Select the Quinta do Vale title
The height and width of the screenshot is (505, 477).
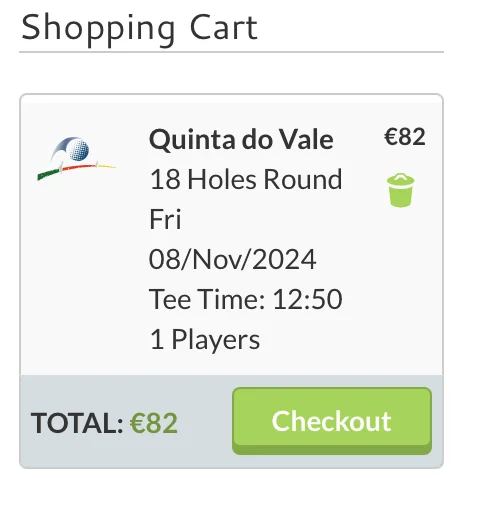pos(241,139)
